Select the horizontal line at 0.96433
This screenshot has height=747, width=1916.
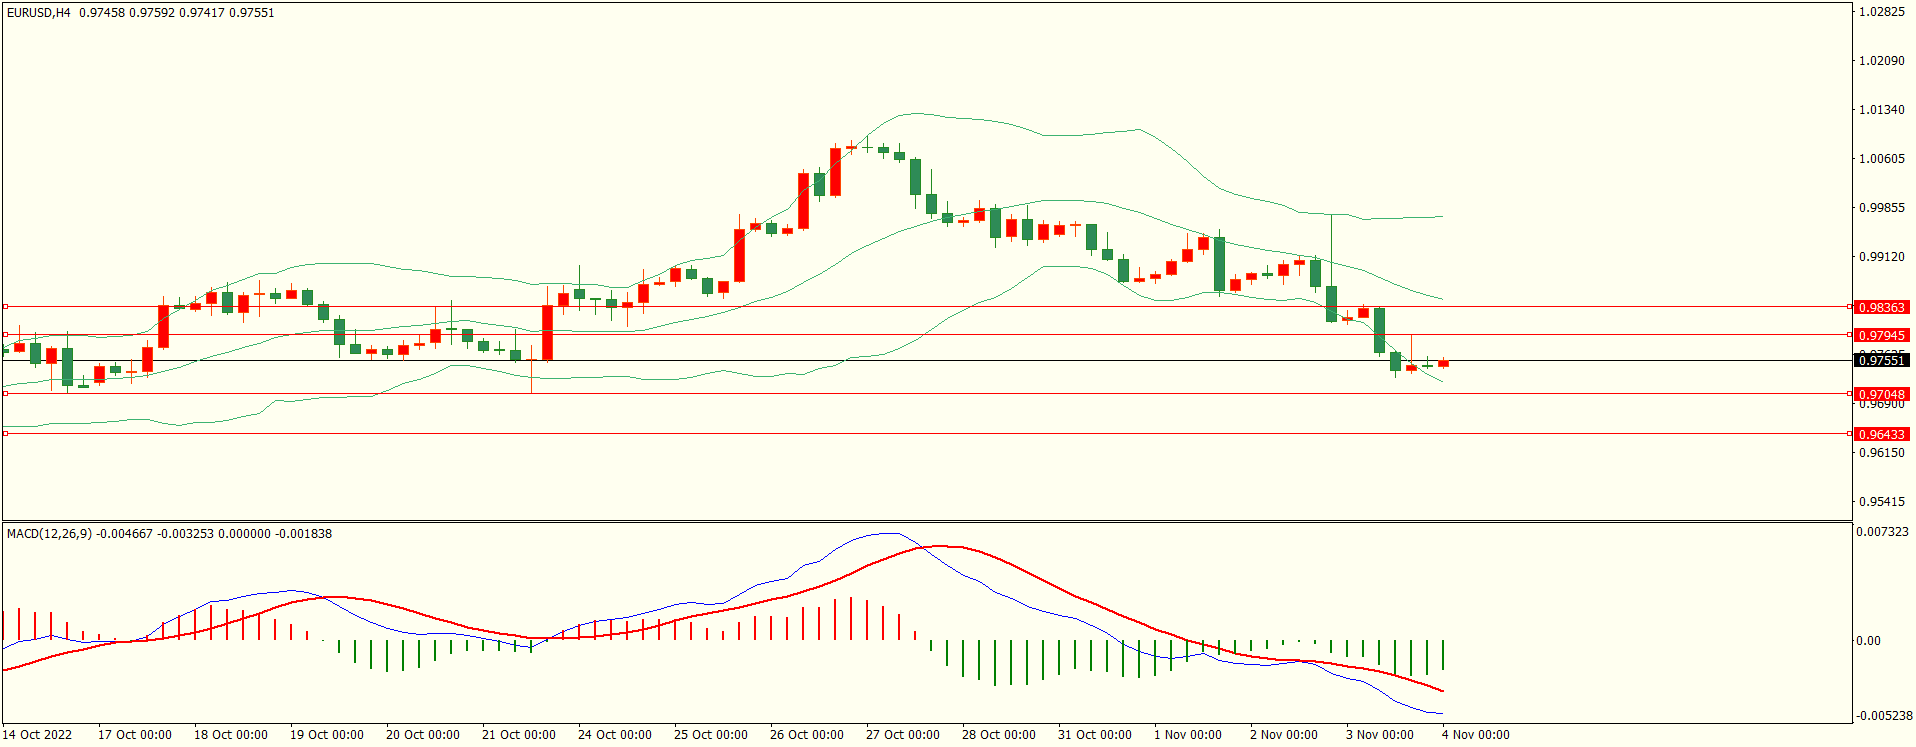(926, 433)
